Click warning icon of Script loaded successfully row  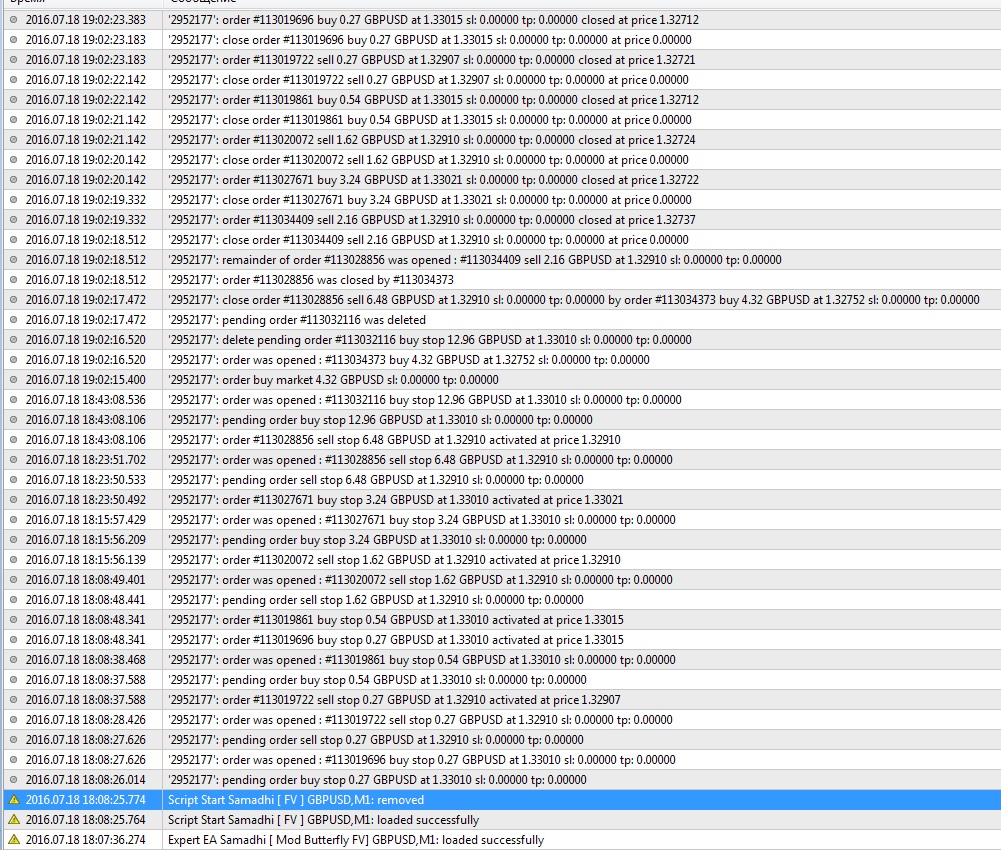click(13, 819)
